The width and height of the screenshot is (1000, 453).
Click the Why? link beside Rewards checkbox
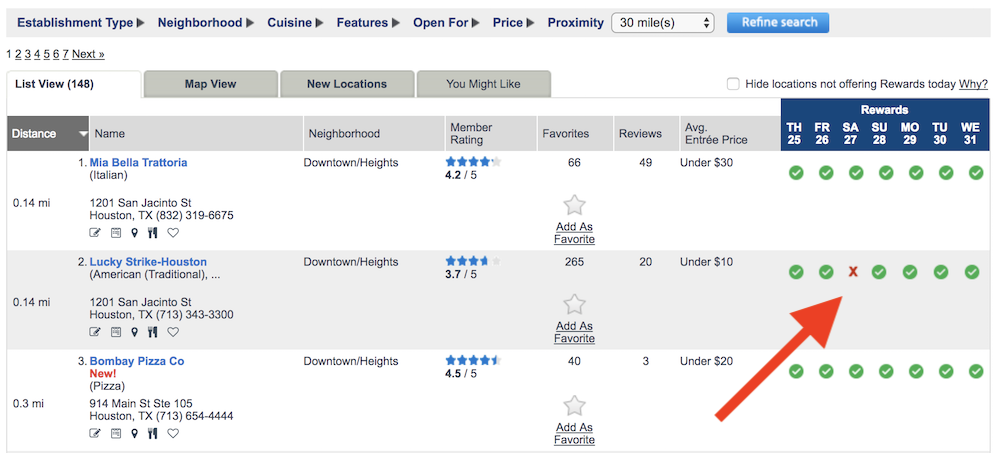coord(973,84)
